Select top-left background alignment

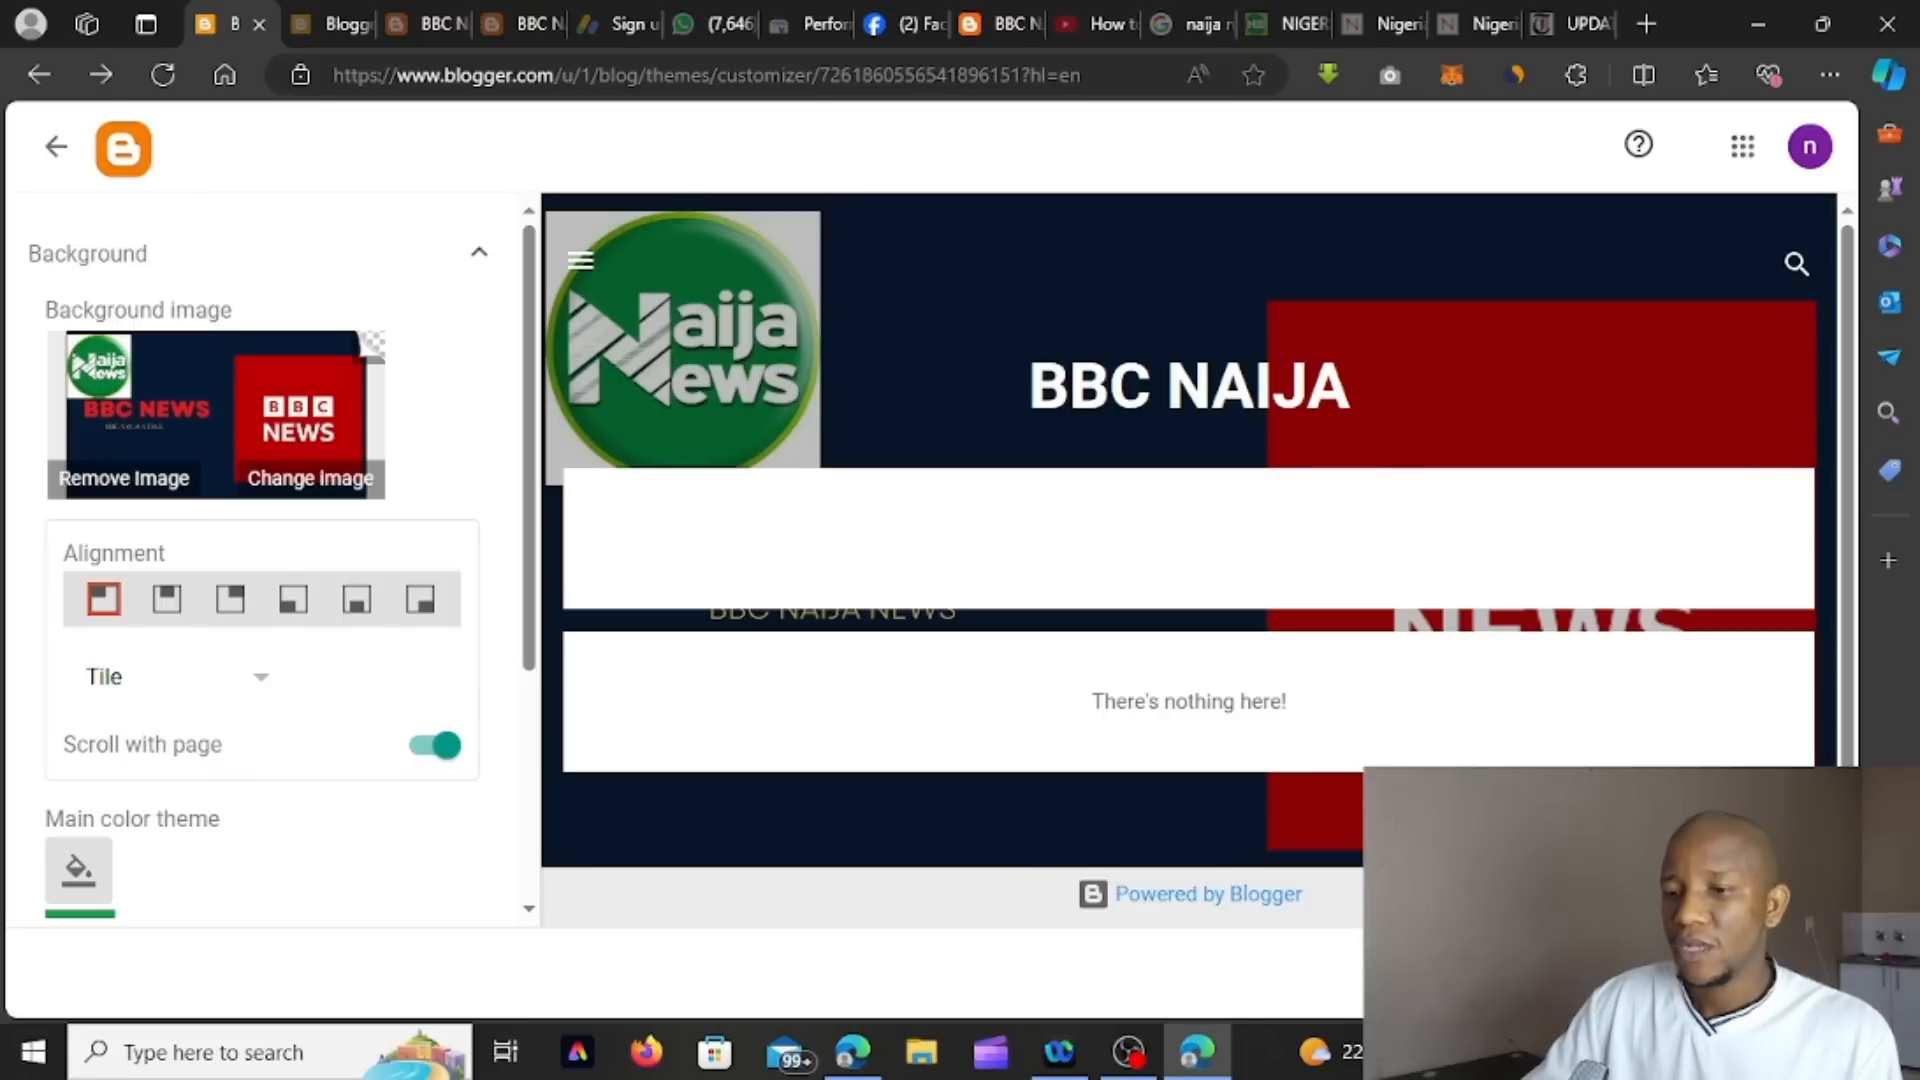pyautogui.click(x=104, y=599)
